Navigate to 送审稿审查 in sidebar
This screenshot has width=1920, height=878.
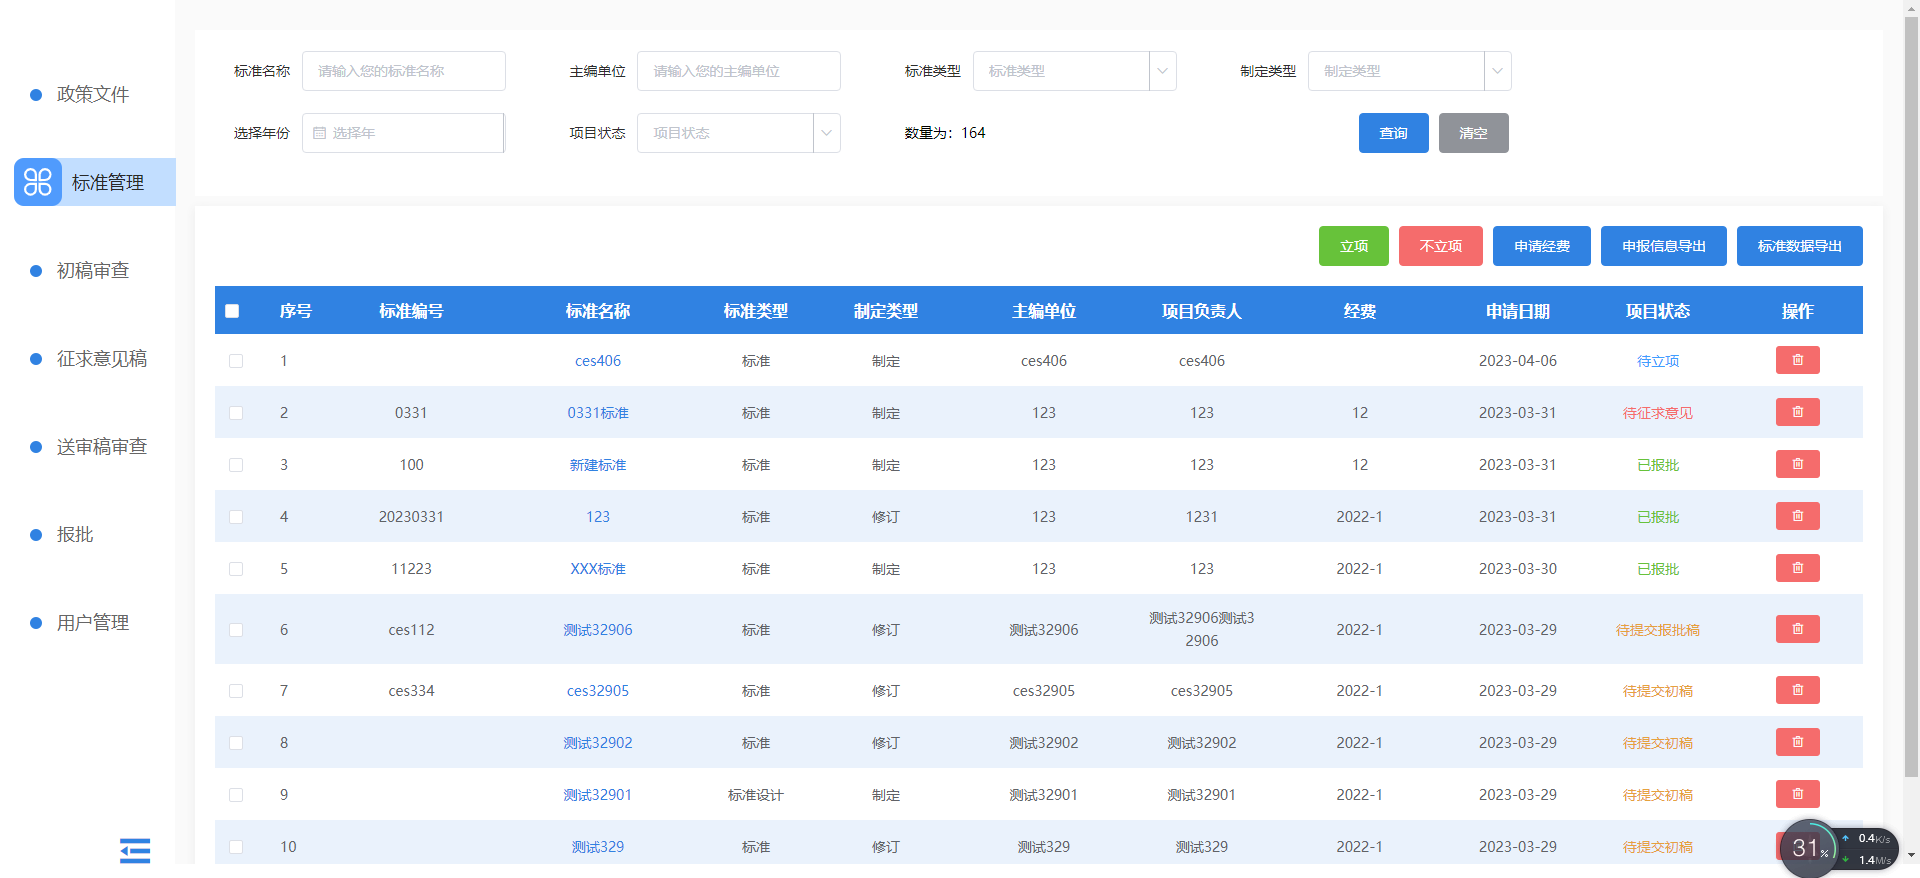coord(101,446)
